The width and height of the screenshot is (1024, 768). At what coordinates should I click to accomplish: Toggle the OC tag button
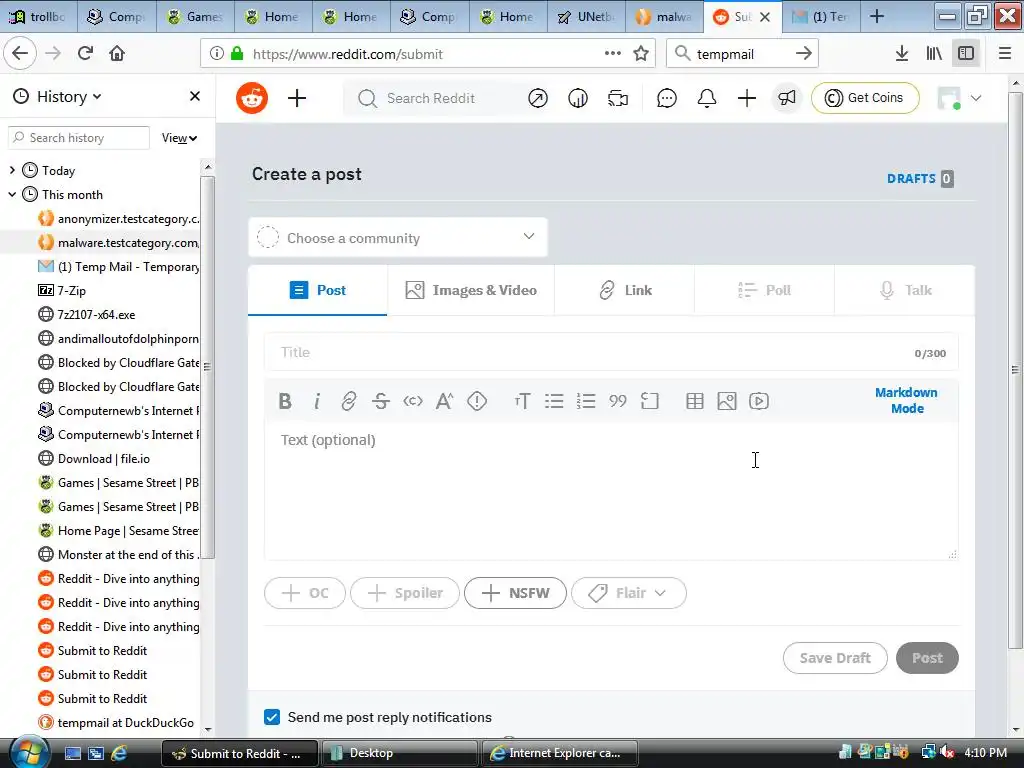coord(305,593)
